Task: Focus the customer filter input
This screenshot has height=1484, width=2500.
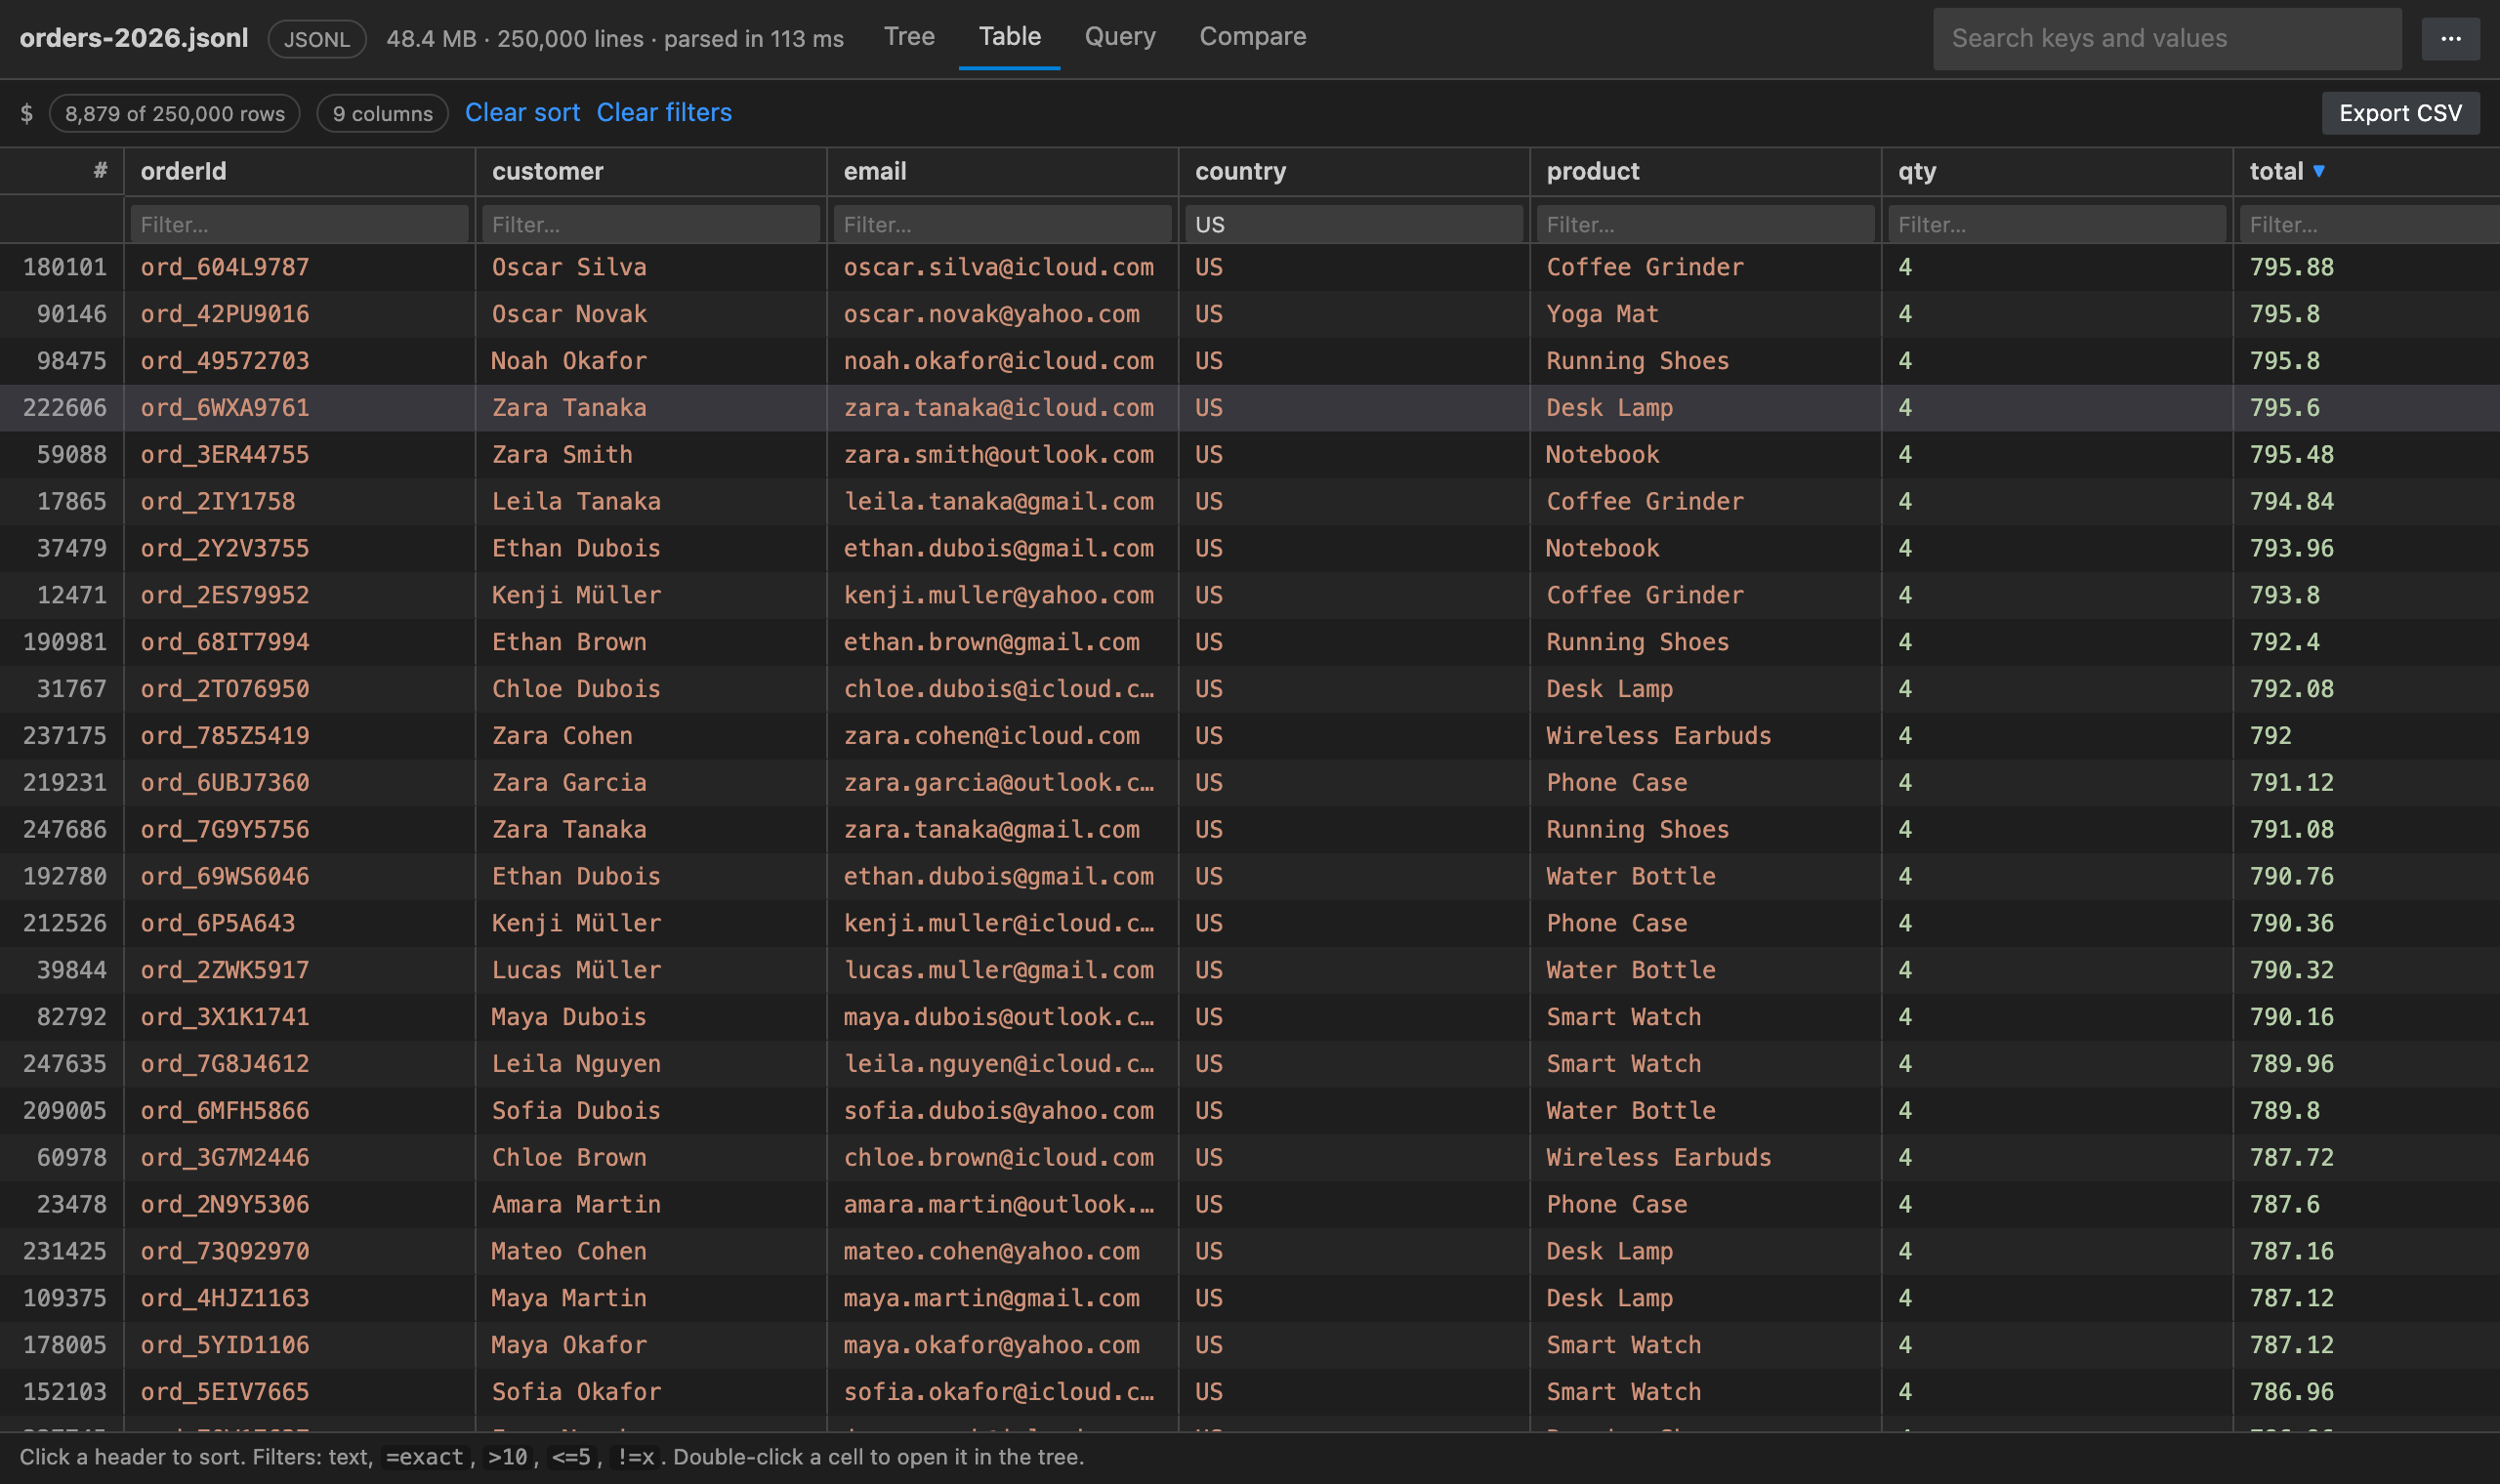Action: click(651, 224)
